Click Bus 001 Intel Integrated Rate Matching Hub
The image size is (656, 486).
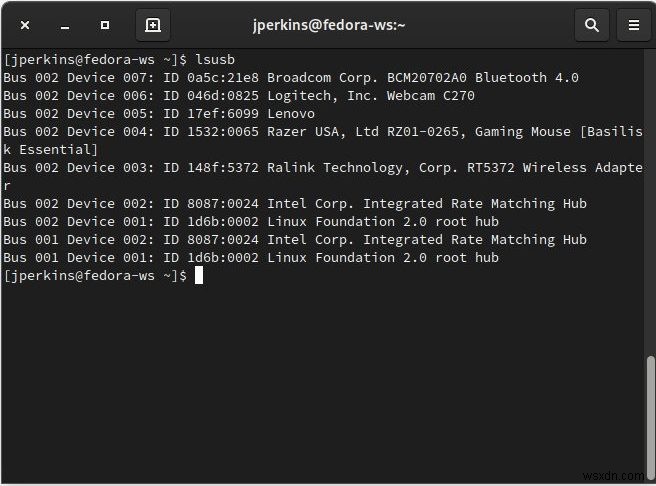(295, 239)
